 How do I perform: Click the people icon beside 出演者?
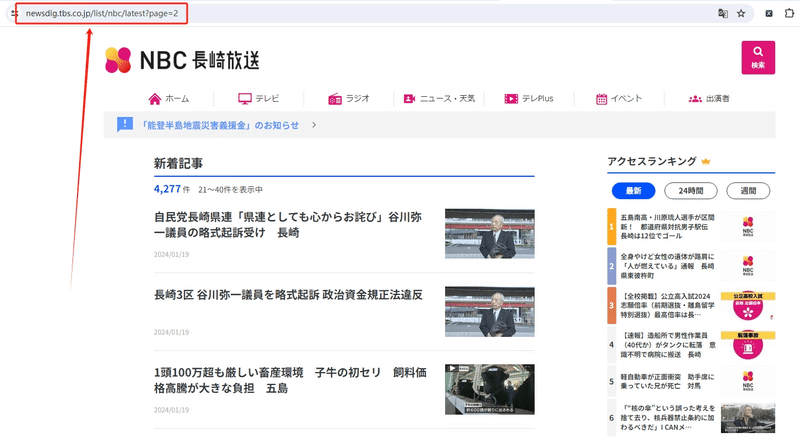tap(695, 99)
